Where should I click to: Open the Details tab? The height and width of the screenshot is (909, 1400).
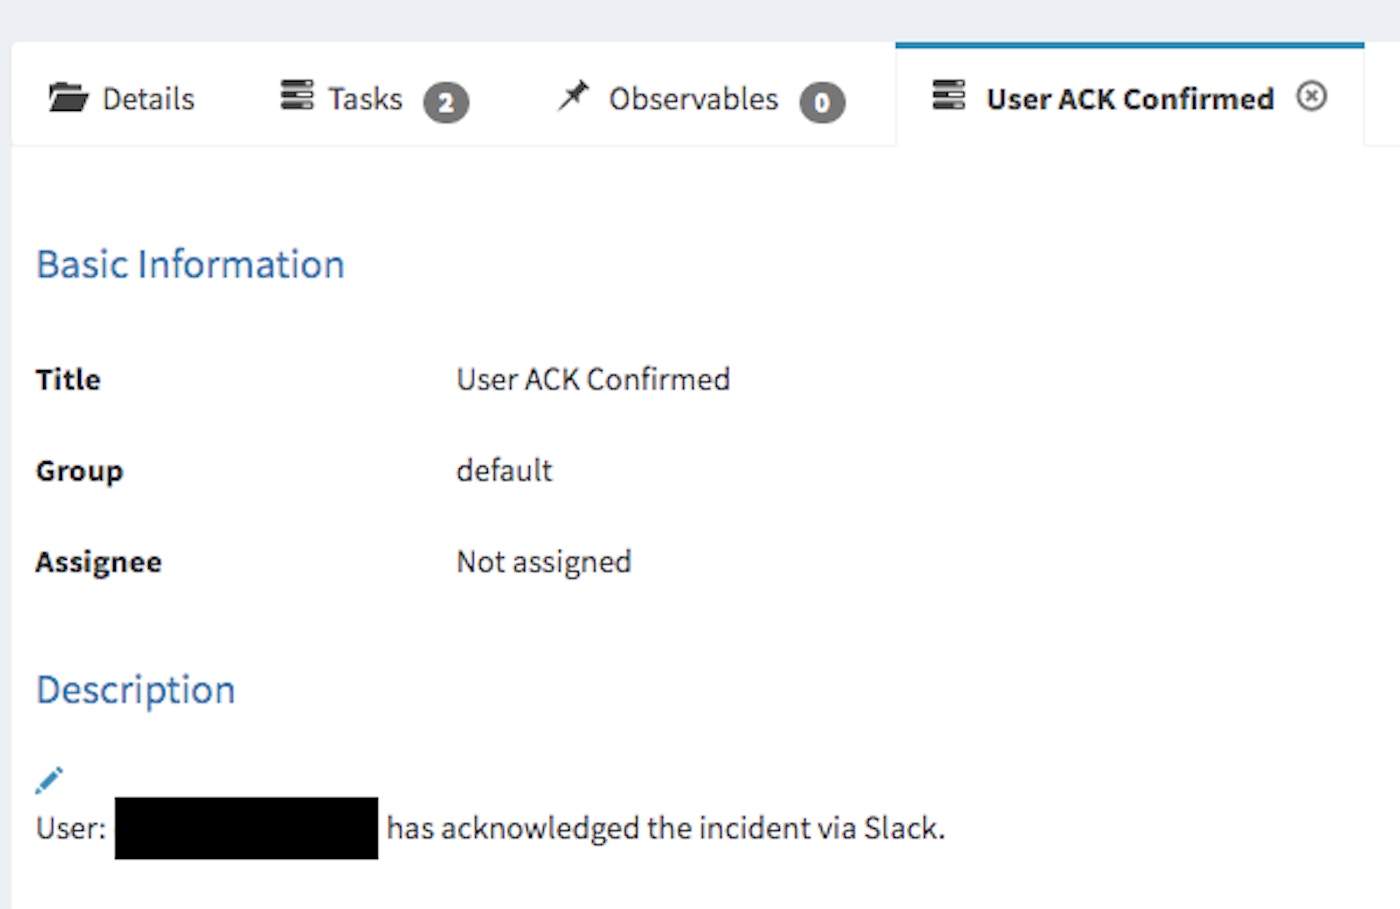point(148,99)
